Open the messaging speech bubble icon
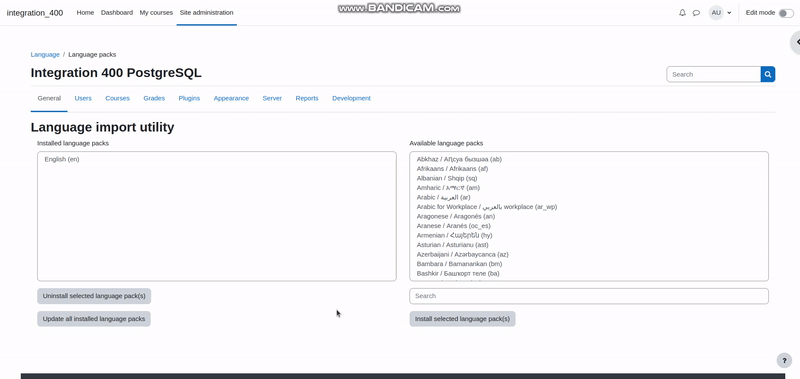 pyautogui.click(x=696, y=13)
